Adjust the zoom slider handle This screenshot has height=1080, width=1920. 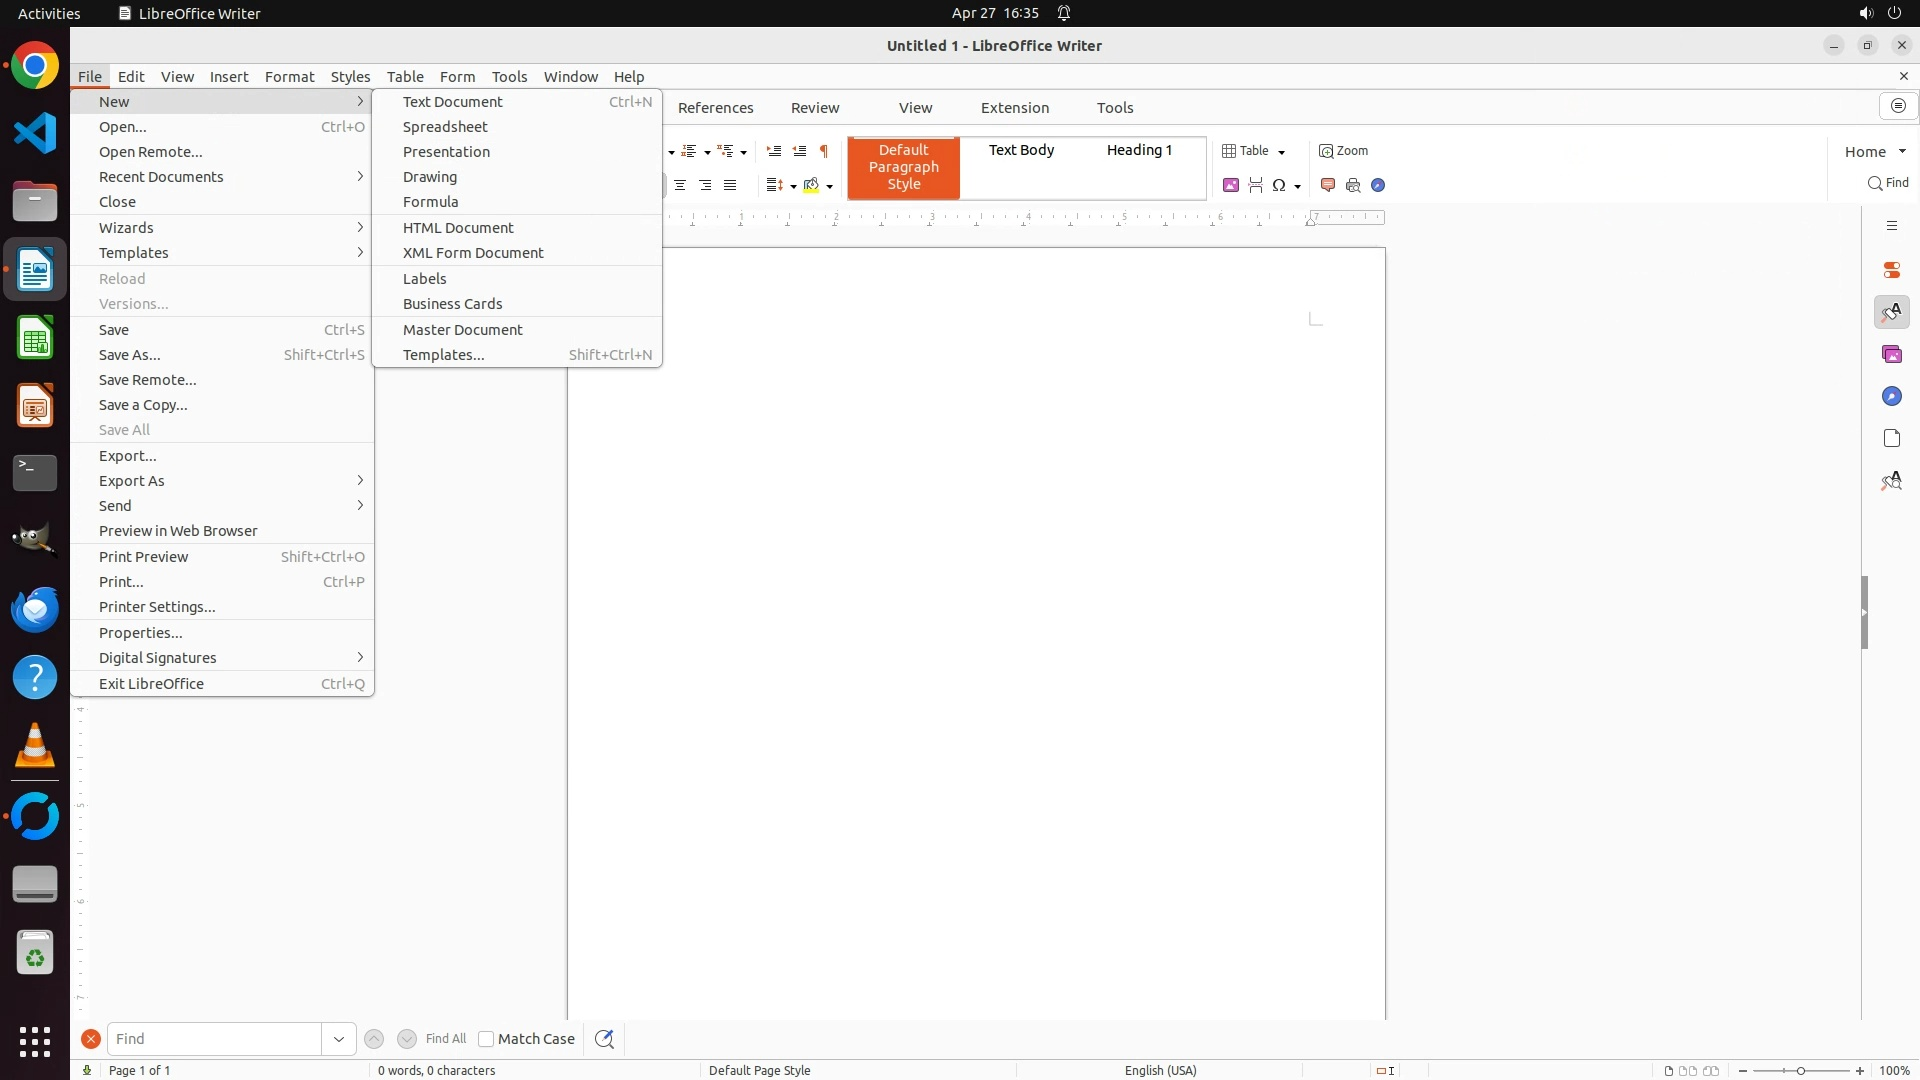pos(1800,1070)
